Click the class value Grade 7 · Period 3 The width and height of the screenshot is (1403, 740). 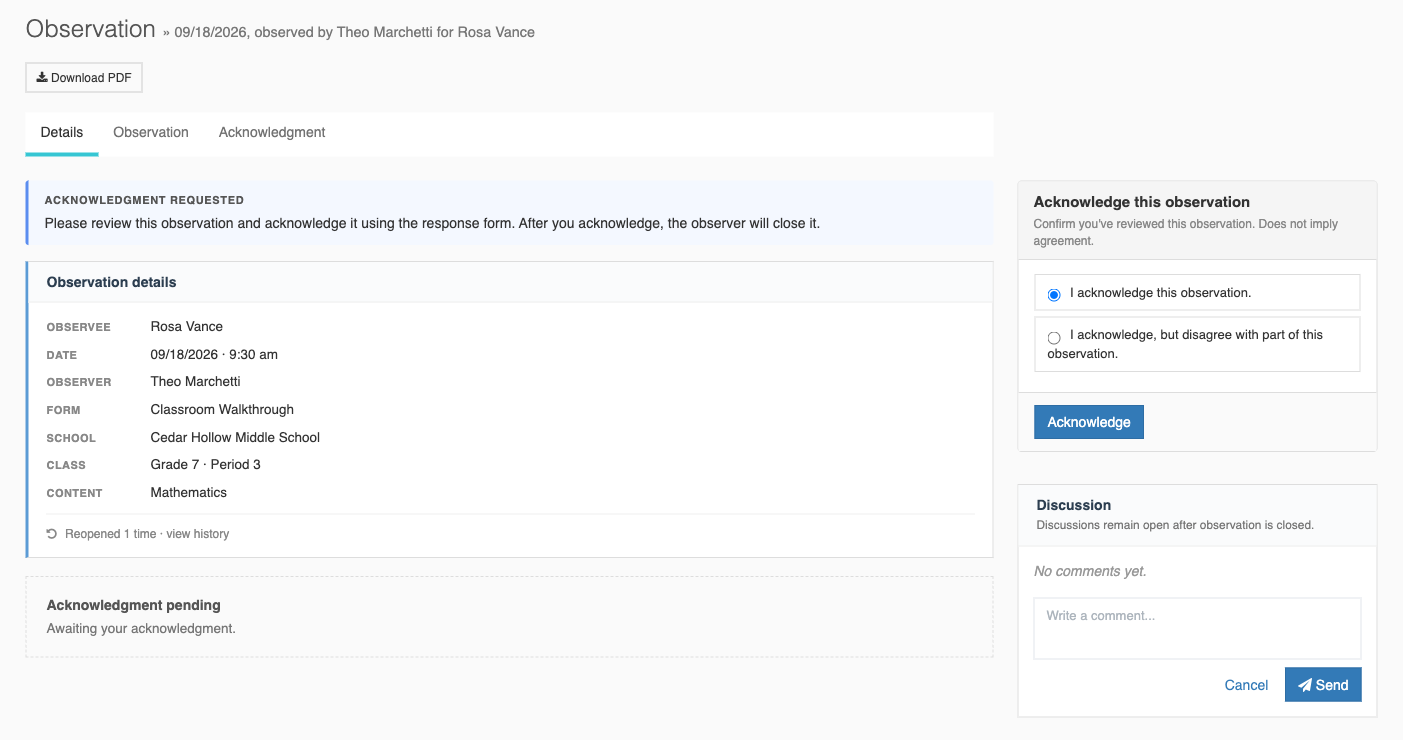click(x=206, y=465)
